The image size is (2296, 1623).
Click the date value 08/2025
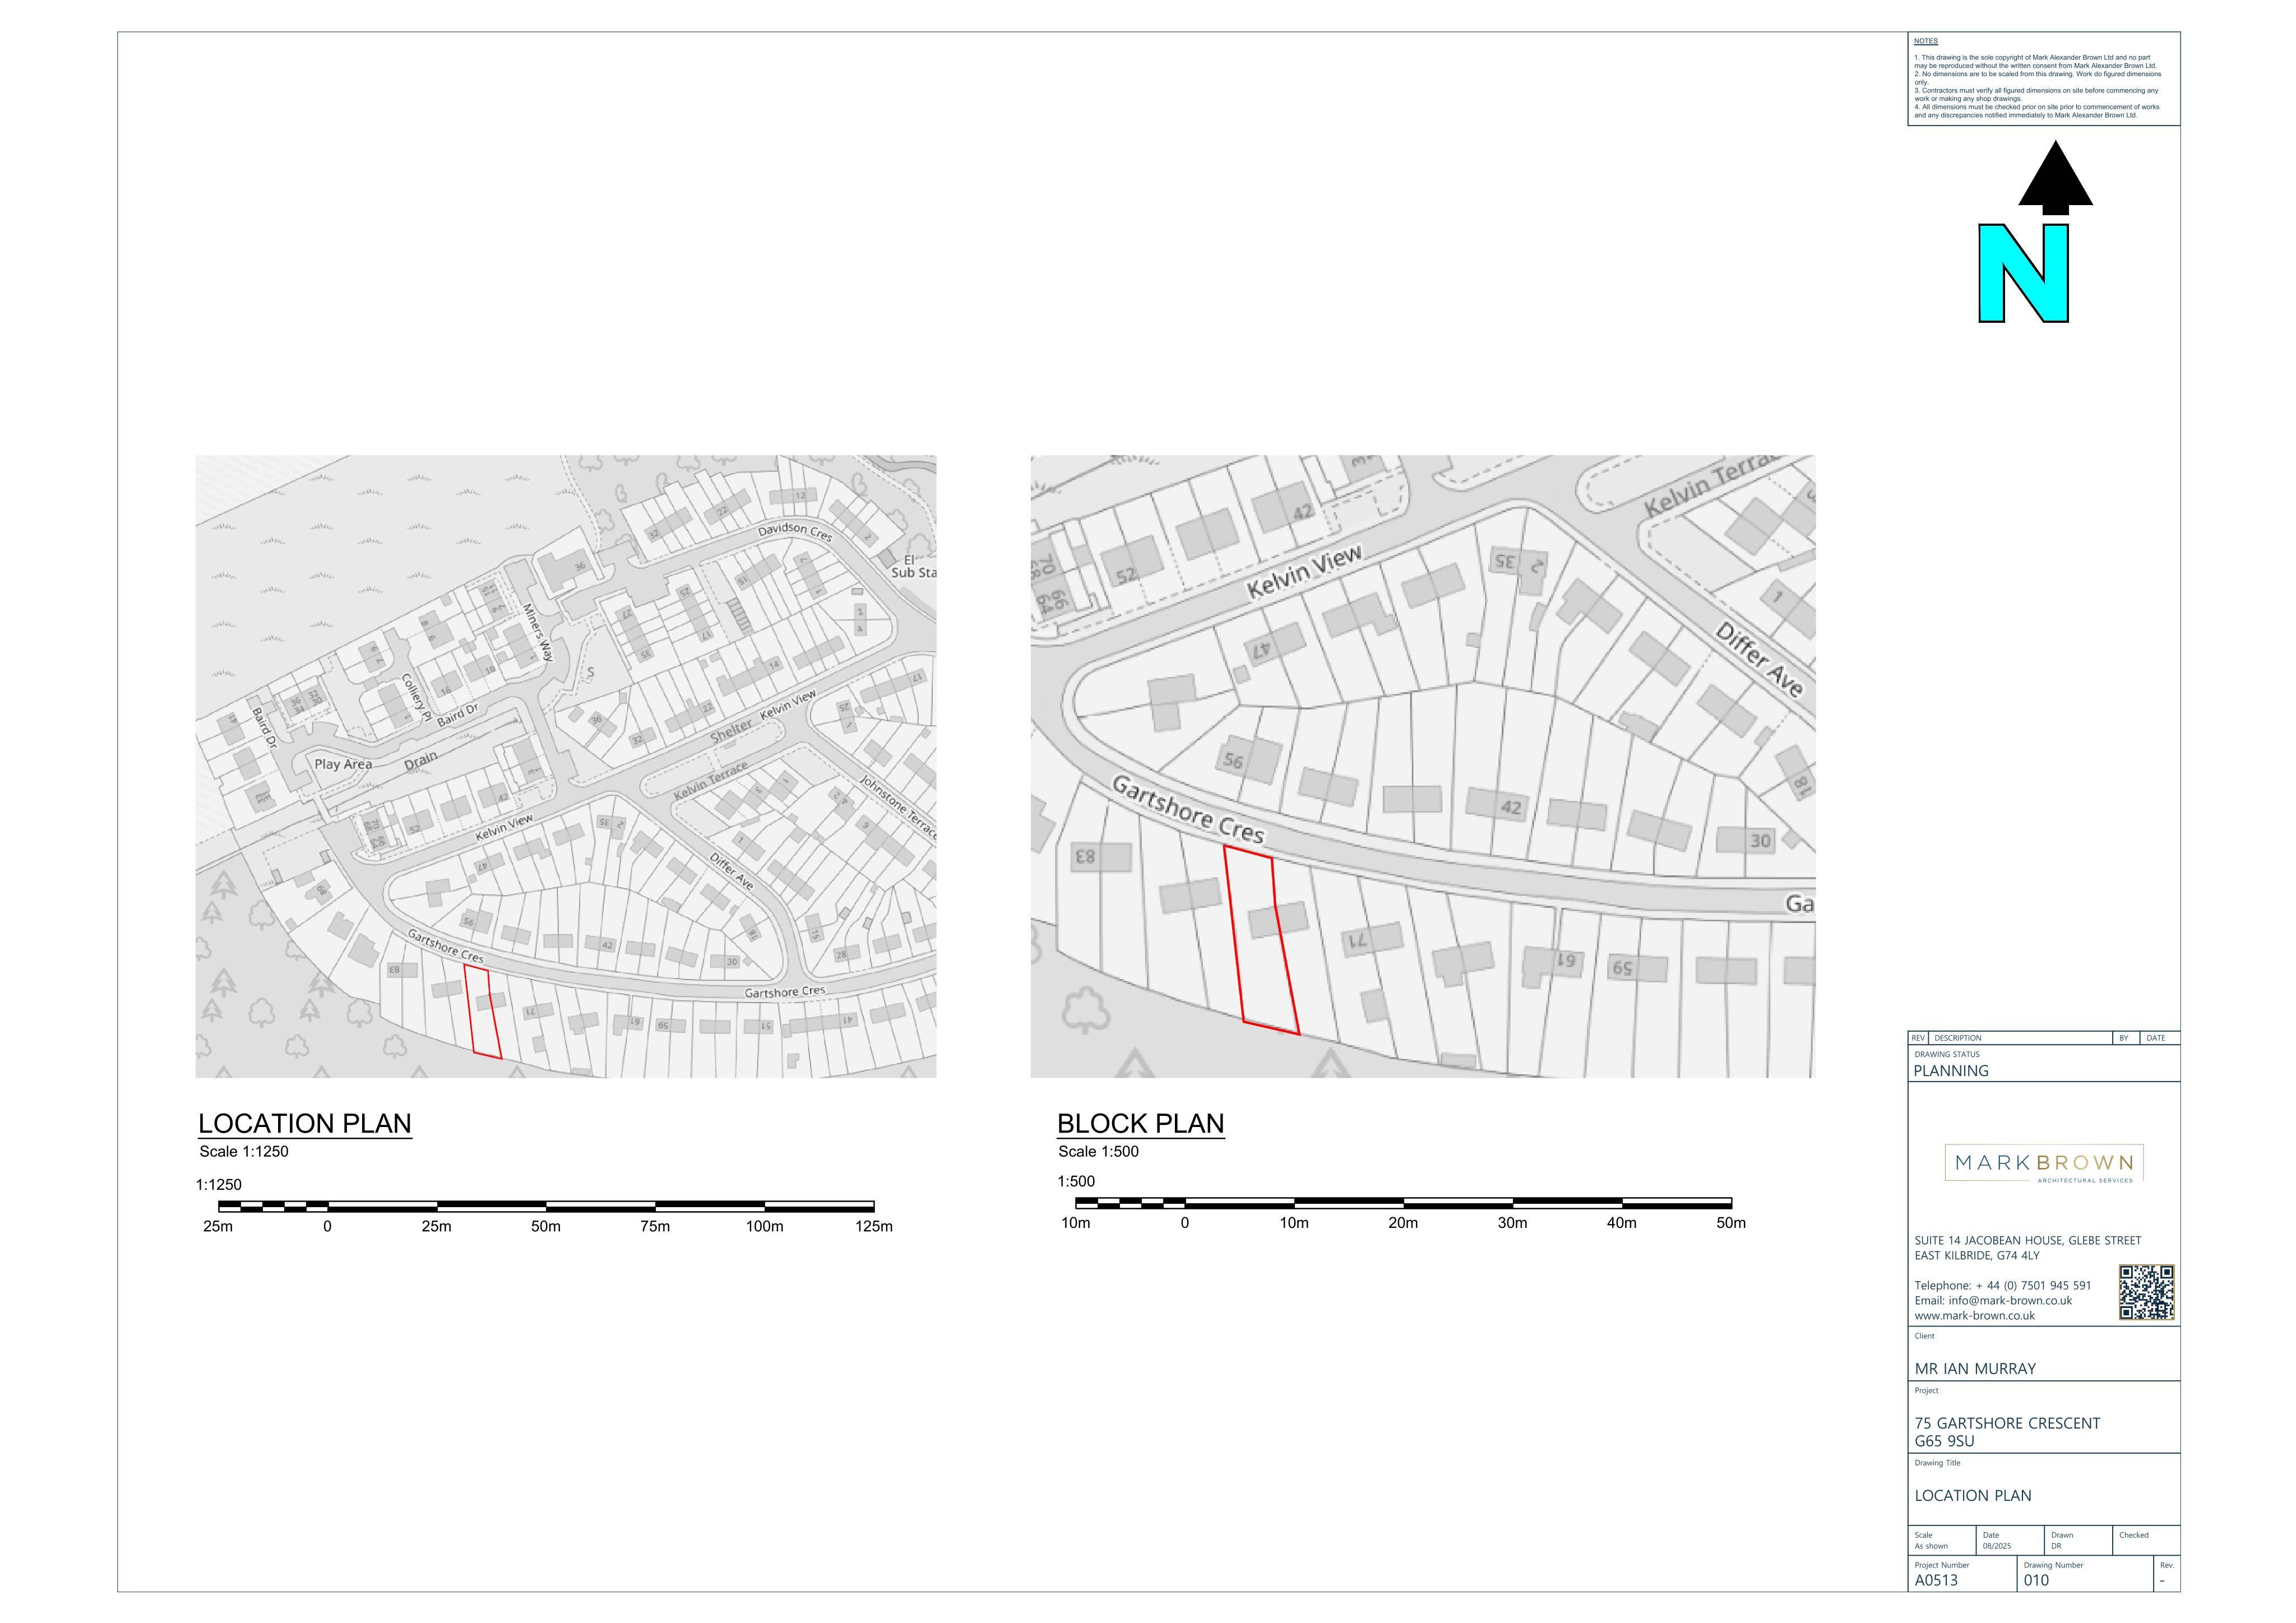pos(1997,1546)
